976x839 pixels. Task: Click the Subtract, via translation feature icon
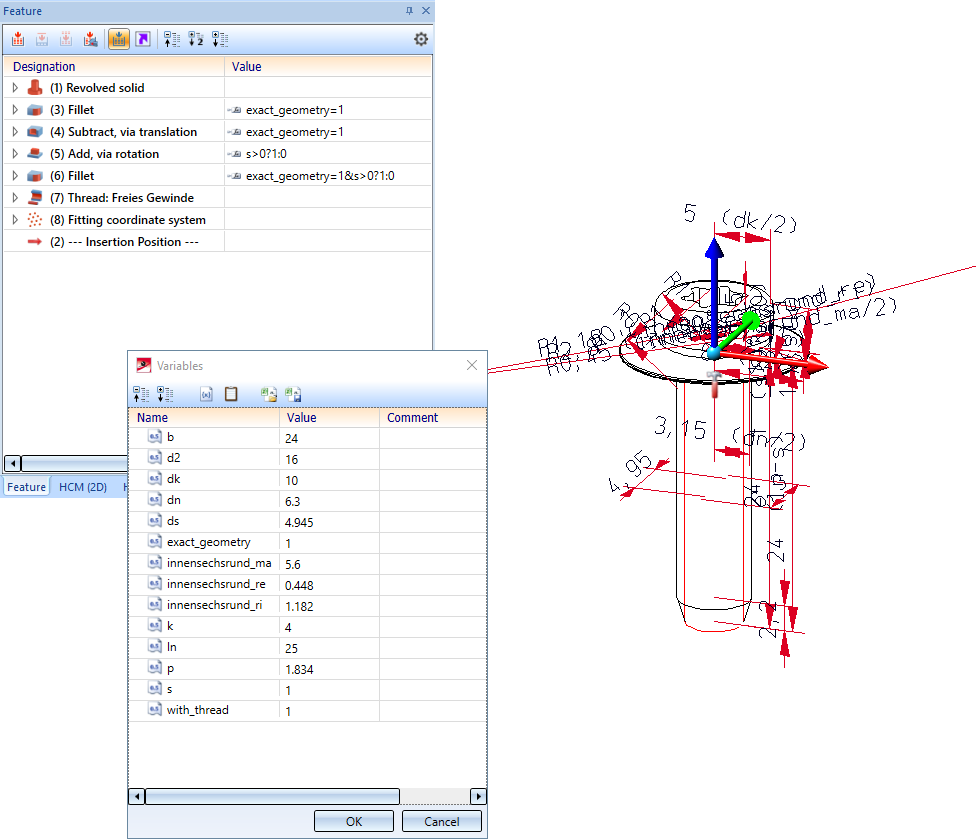[x=35, y=132]
